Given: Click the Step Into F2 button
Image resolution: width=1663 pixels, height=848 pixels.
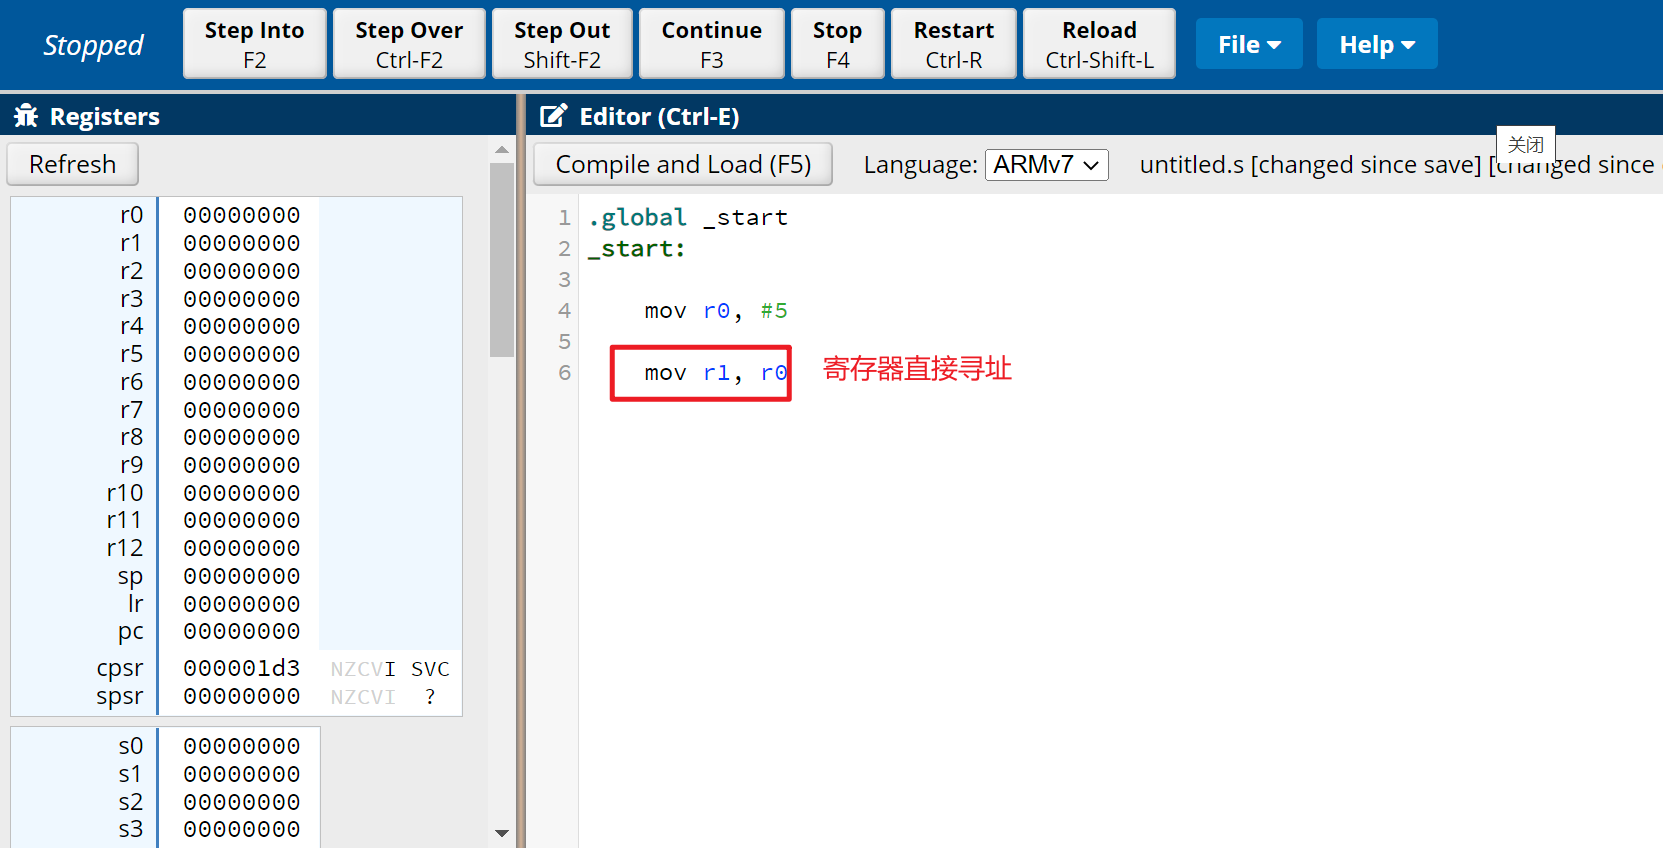Looking at the screenshot, I should (x=254, y=44).
